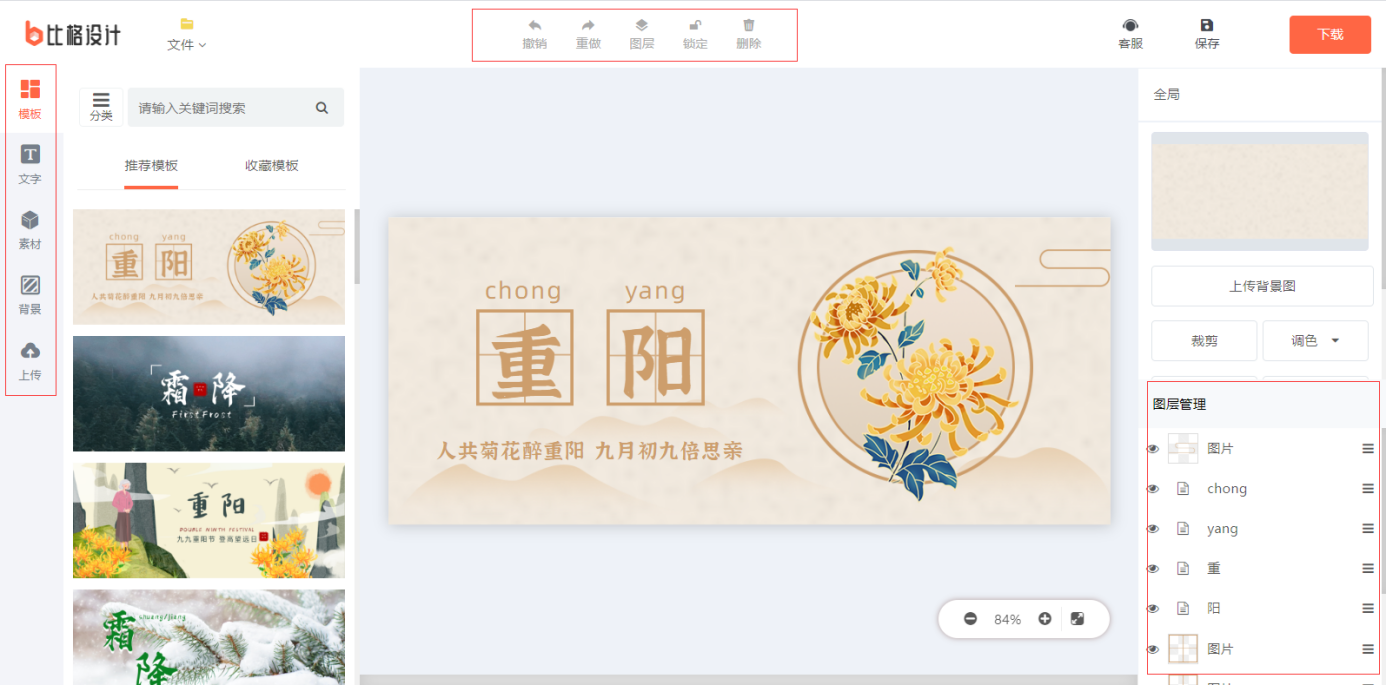The height and width of the screenshot is (685, 1386).
Task: Click the 上传 upload cloud icon
Action: (30, 350)
